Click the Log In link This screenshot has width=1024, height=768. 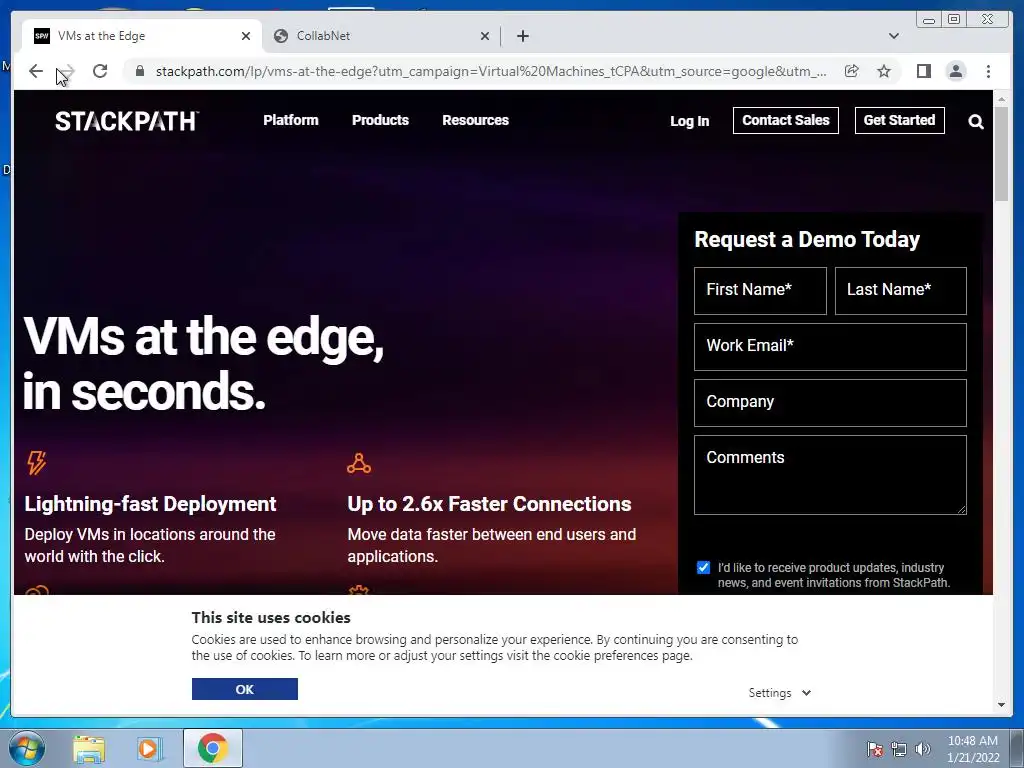point(689,121)
